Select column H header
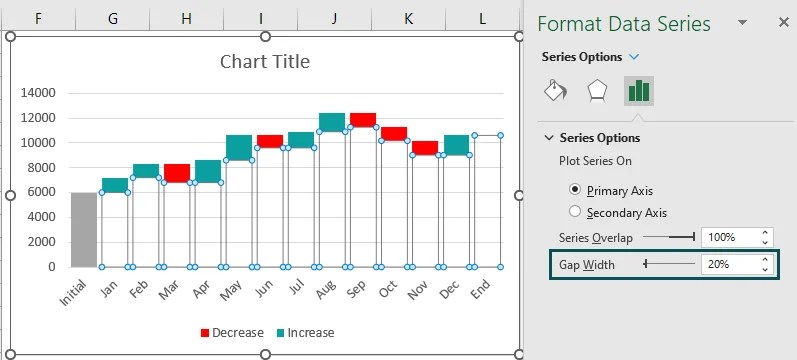Image resolution: width=797 pixels, height=360 pixels. click(x=187, y=19)
